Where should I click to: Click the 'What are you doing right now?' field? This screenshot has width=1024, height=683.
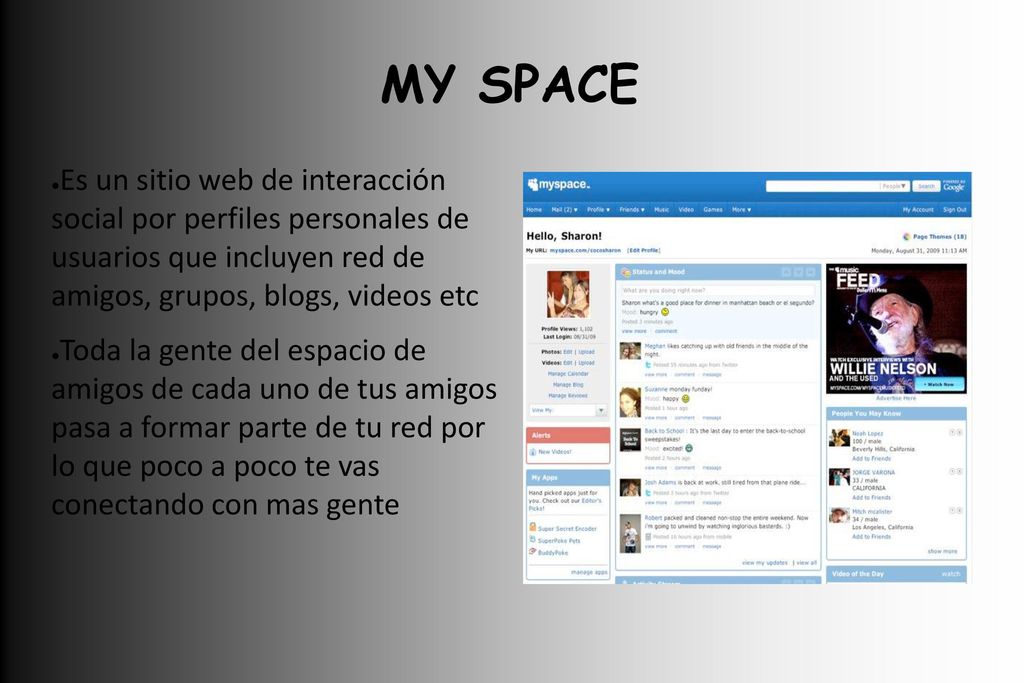[718, 291]
